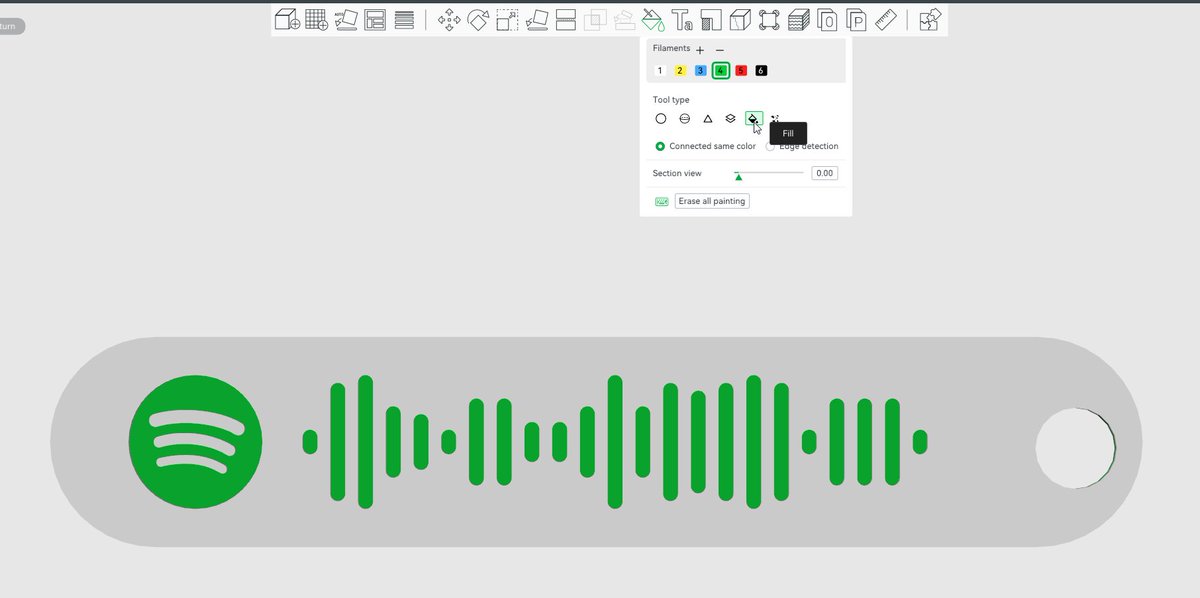Click the Section view slider handle
Image resolution: width=1200 pixels, height=598 pixels.
tap(738, 177)
